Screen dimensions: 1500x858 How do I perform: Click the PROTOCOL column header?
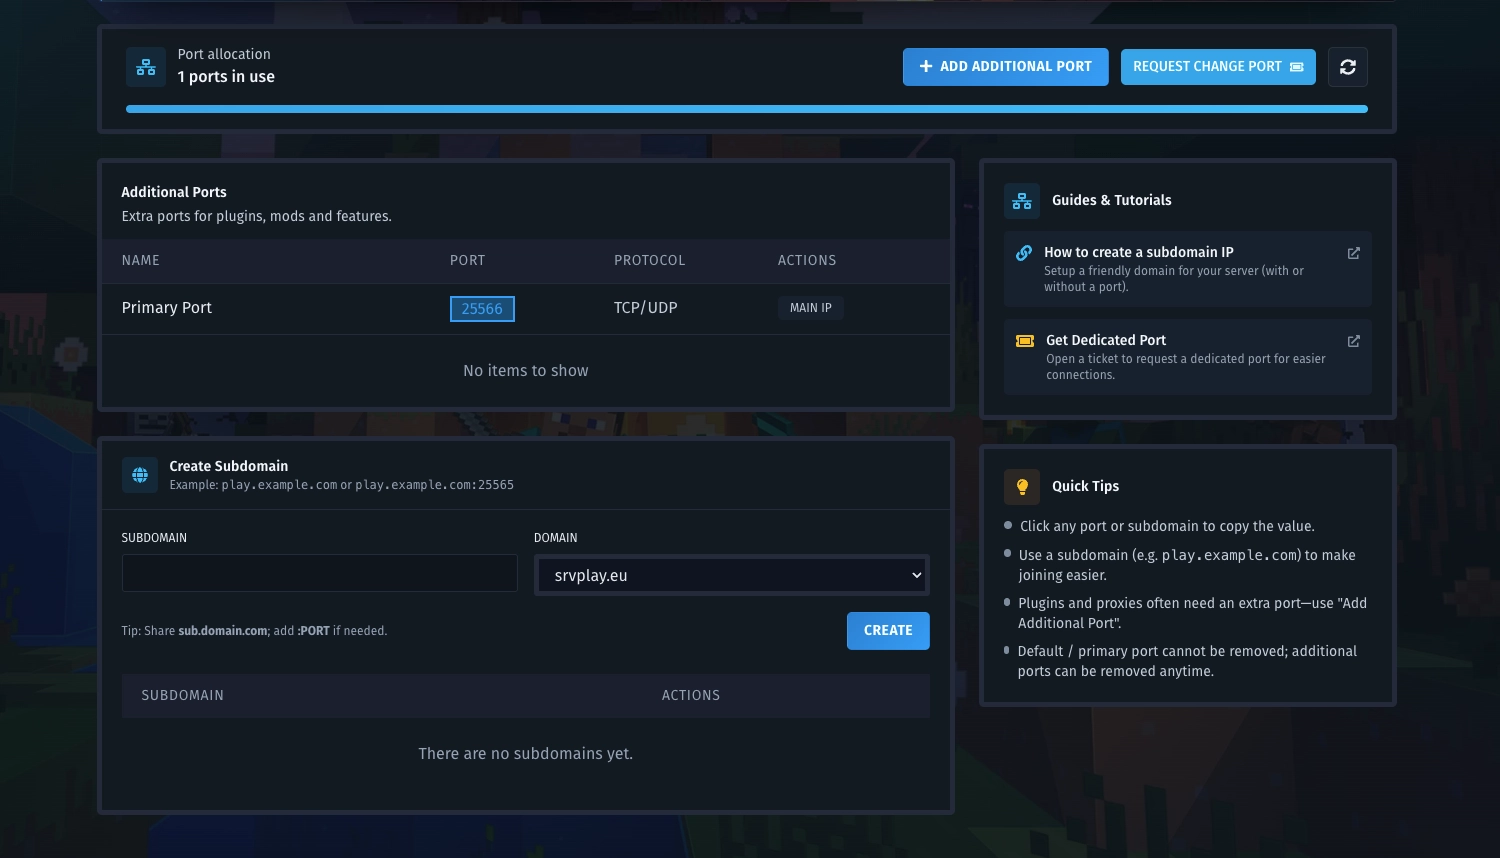[650, 261]
